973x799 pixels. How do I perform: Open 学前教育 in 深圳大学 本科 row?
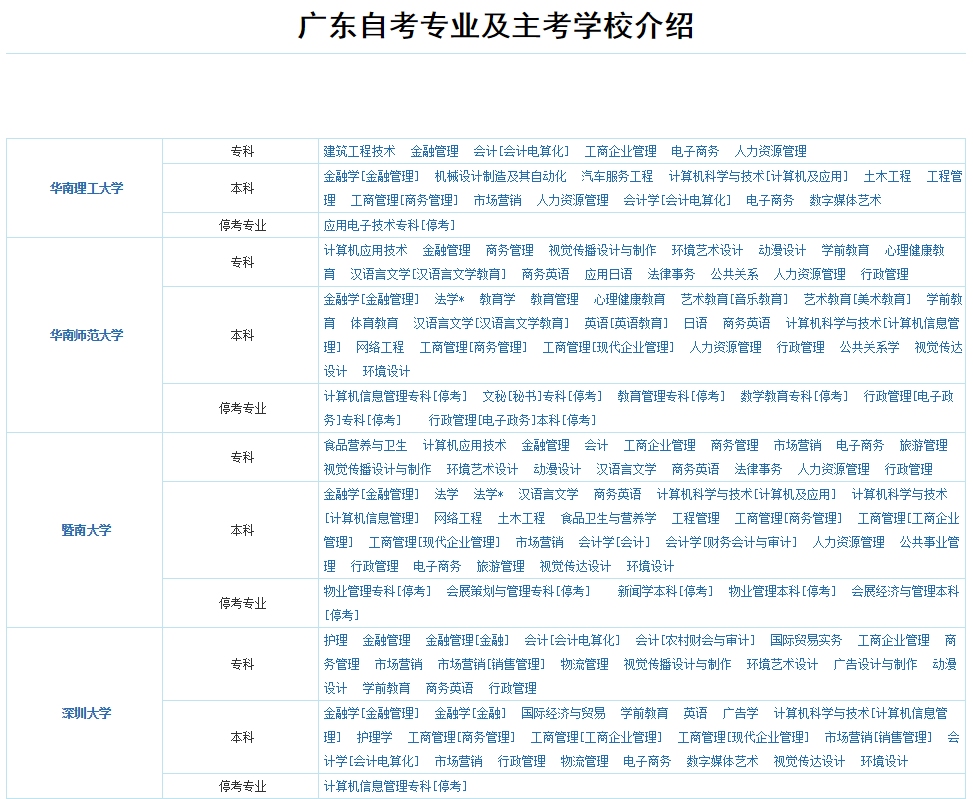click(x=644, y=714)
